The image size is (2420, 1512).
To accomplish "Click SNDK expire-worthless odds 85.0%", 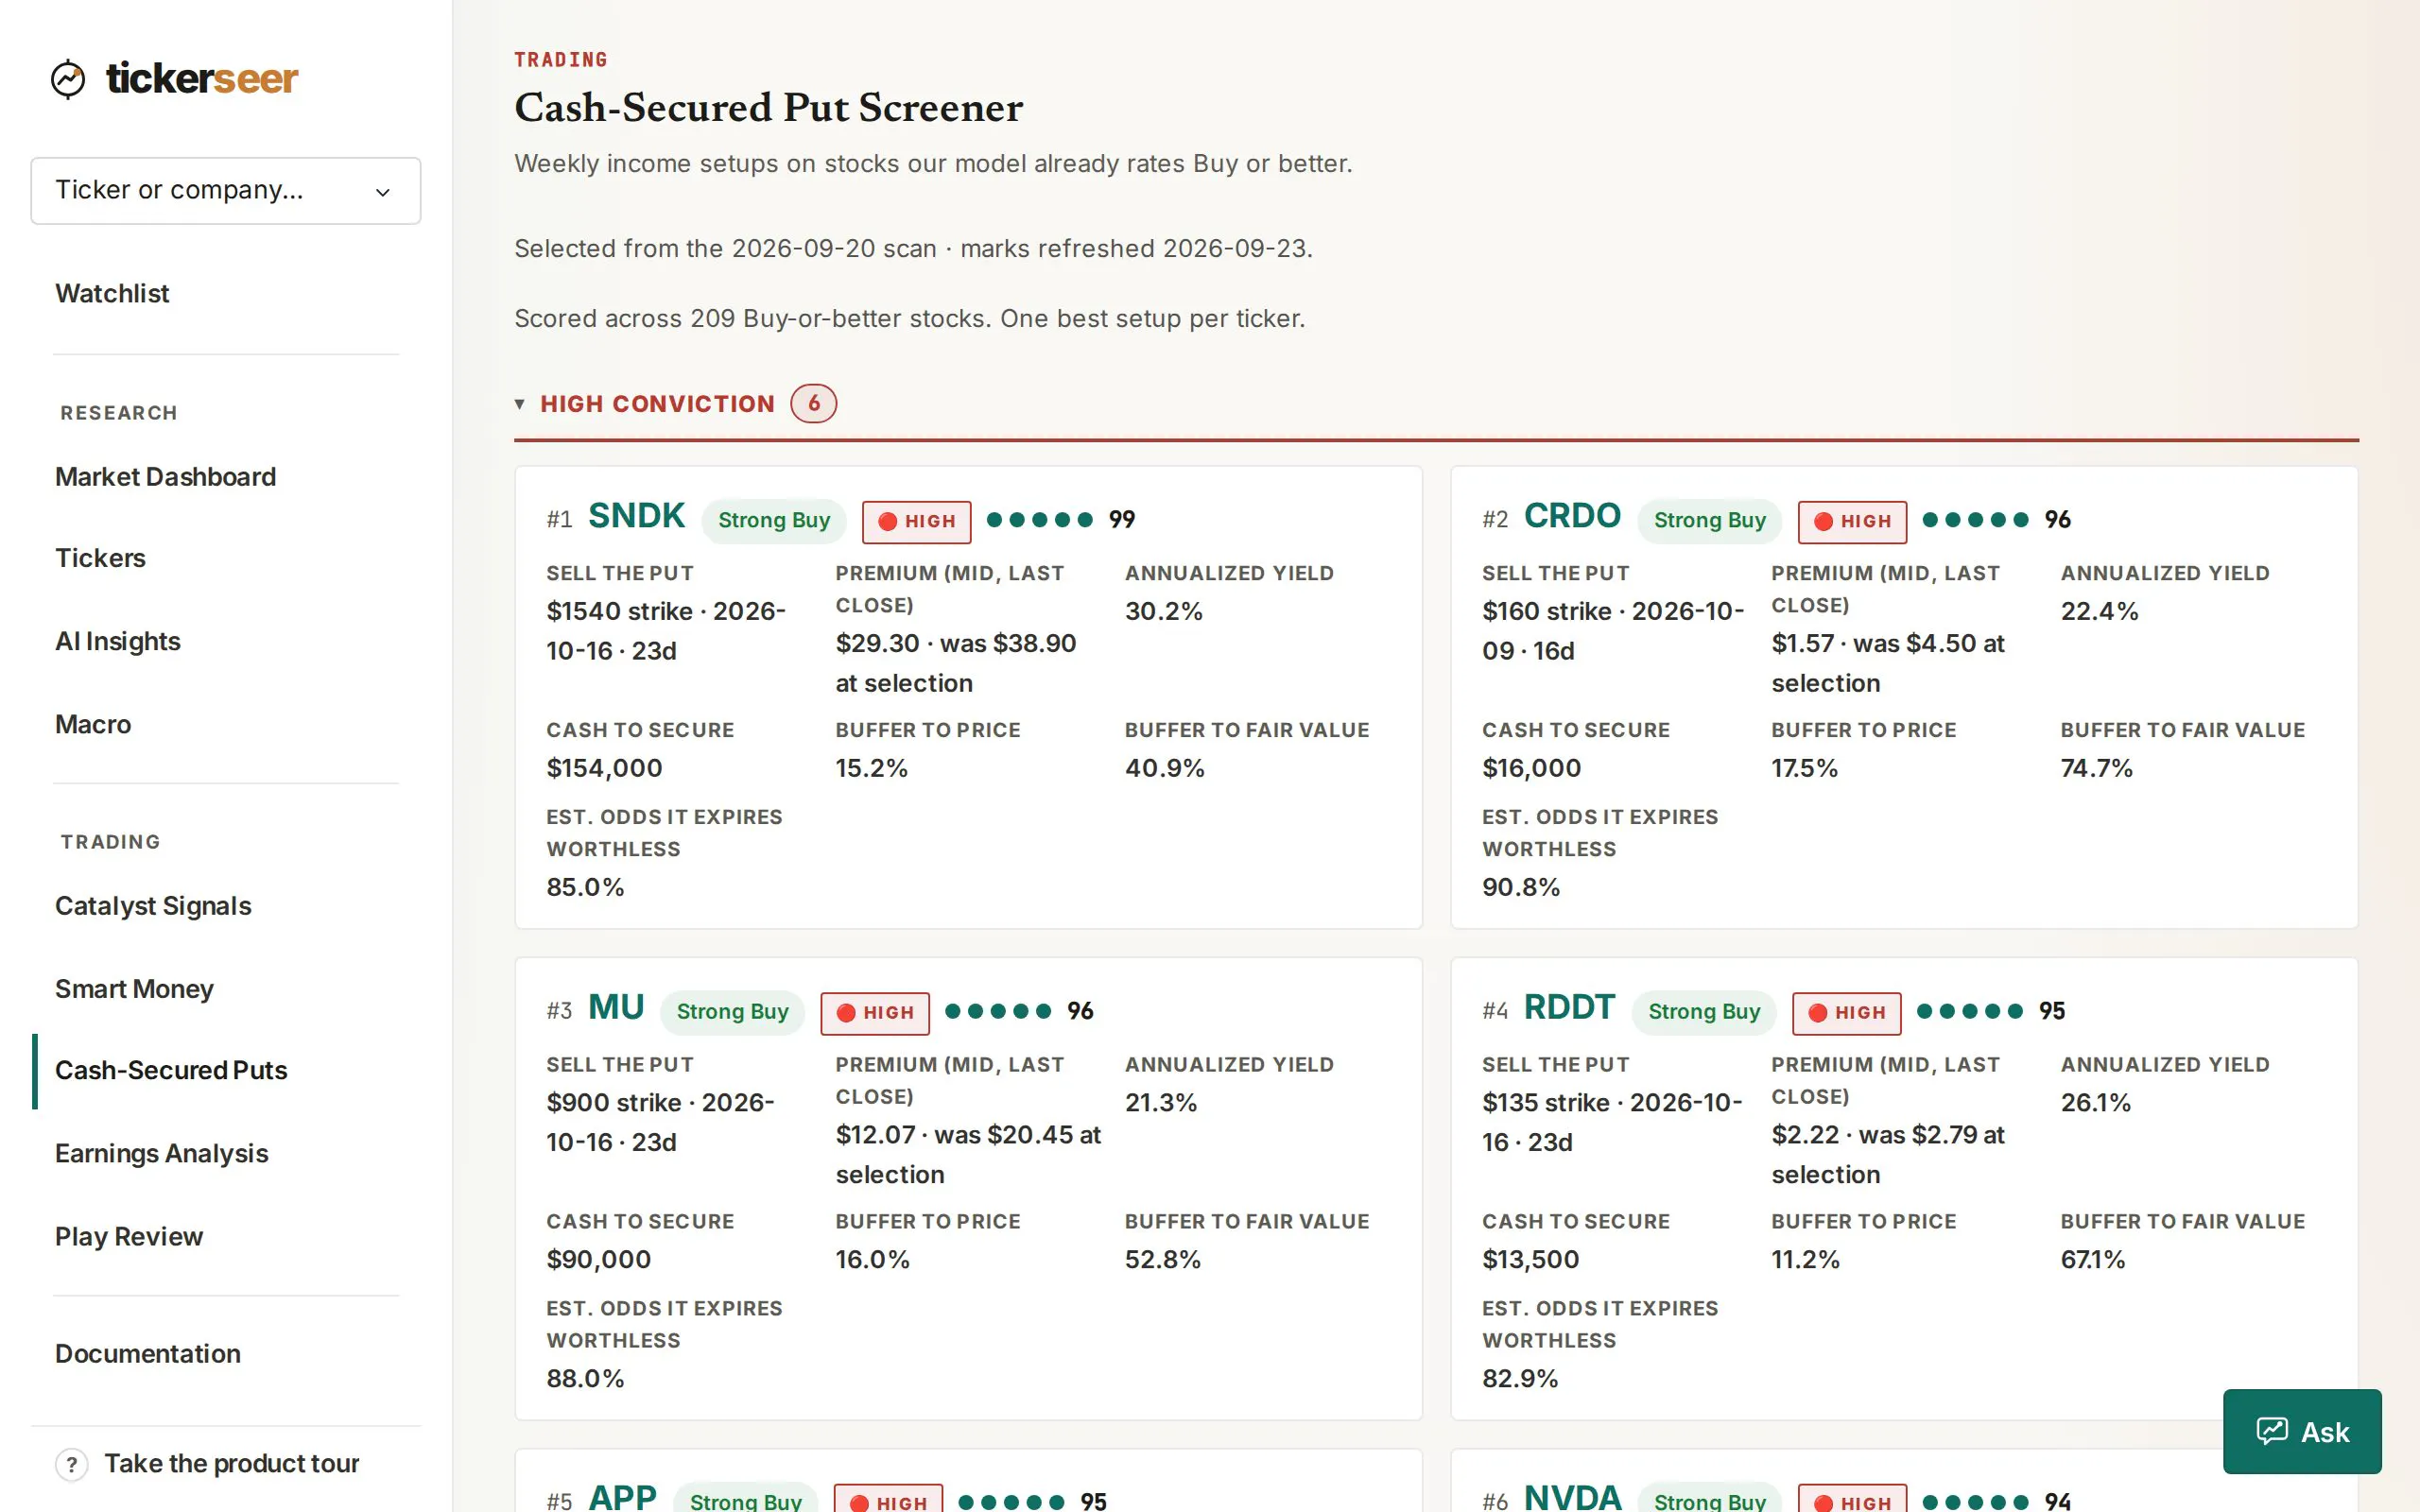I will click(585, 887).
